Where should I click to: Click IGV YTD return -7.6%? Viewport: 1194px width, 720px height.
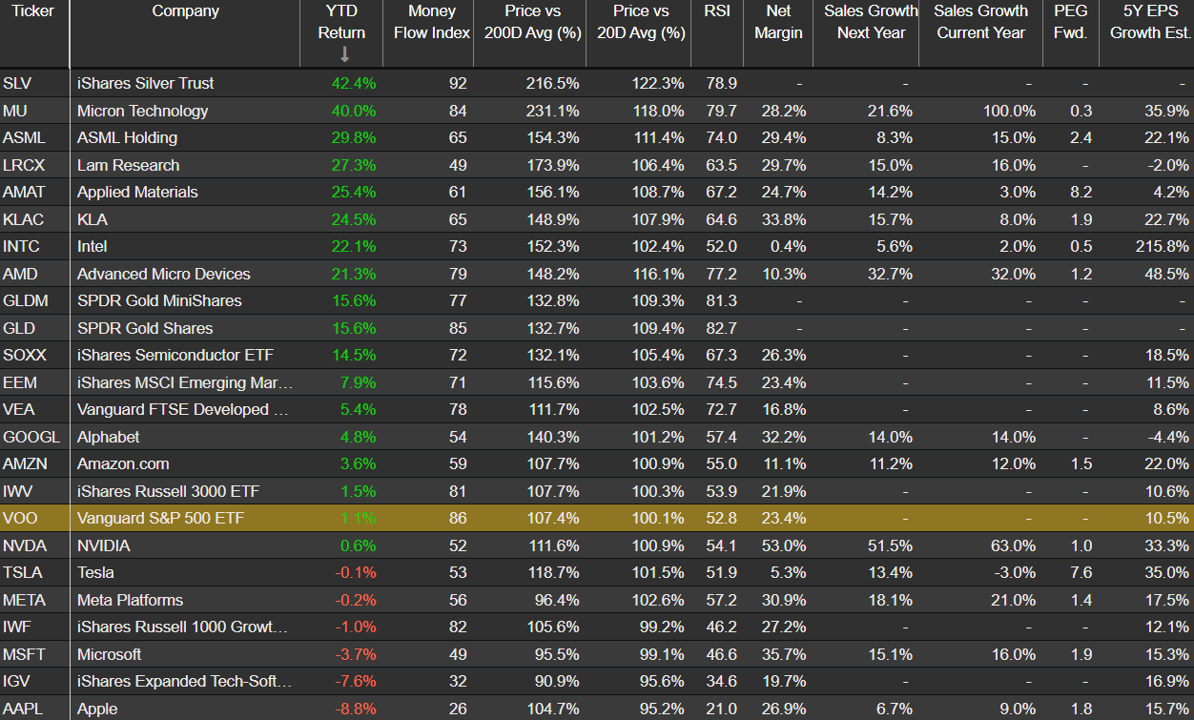[x=356, y=682]
